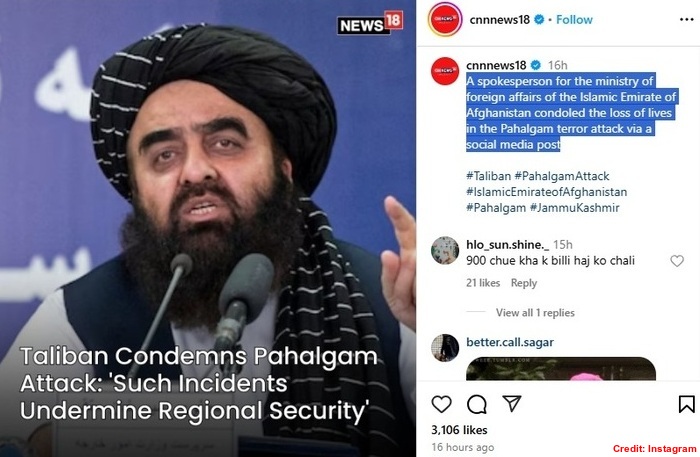Viewport: 700px width, 457px height.
Task: Open the three-dot more options menu
Action: click(x=686, y=20)
